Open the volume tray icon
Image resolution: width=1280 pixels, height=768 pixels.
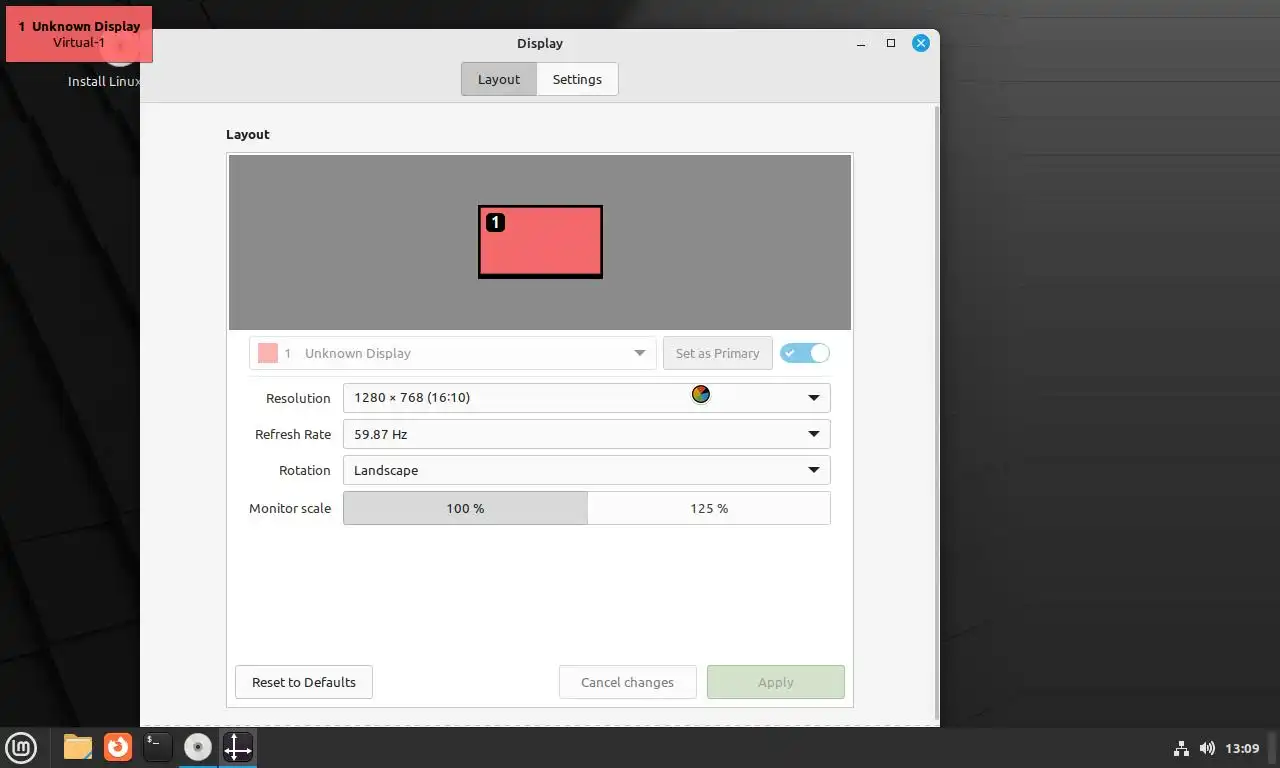coord(1207,748)
